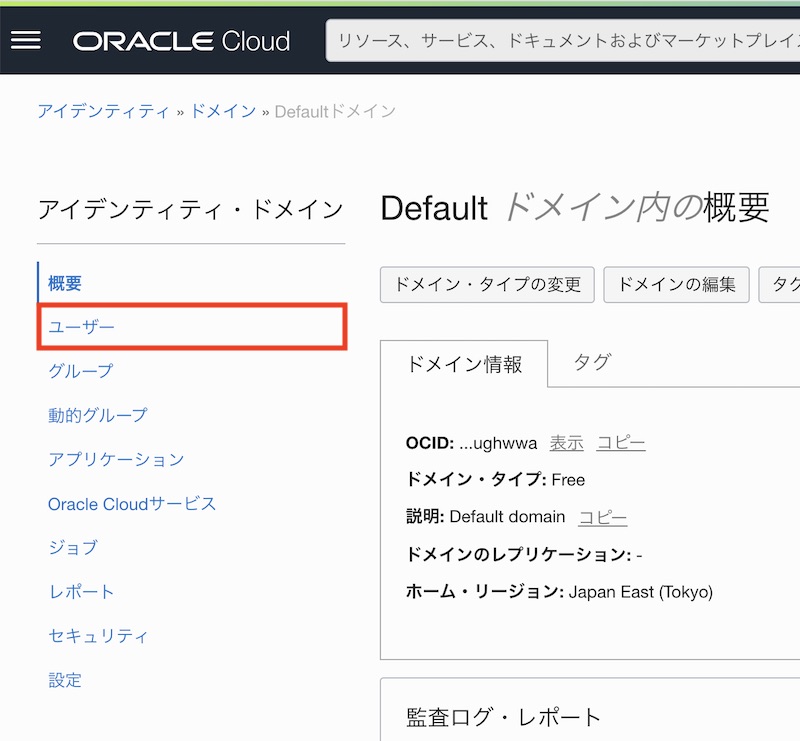Click the Oracle Cloud logo
This screenshot has height=741, width=800.
click(181, 41)
